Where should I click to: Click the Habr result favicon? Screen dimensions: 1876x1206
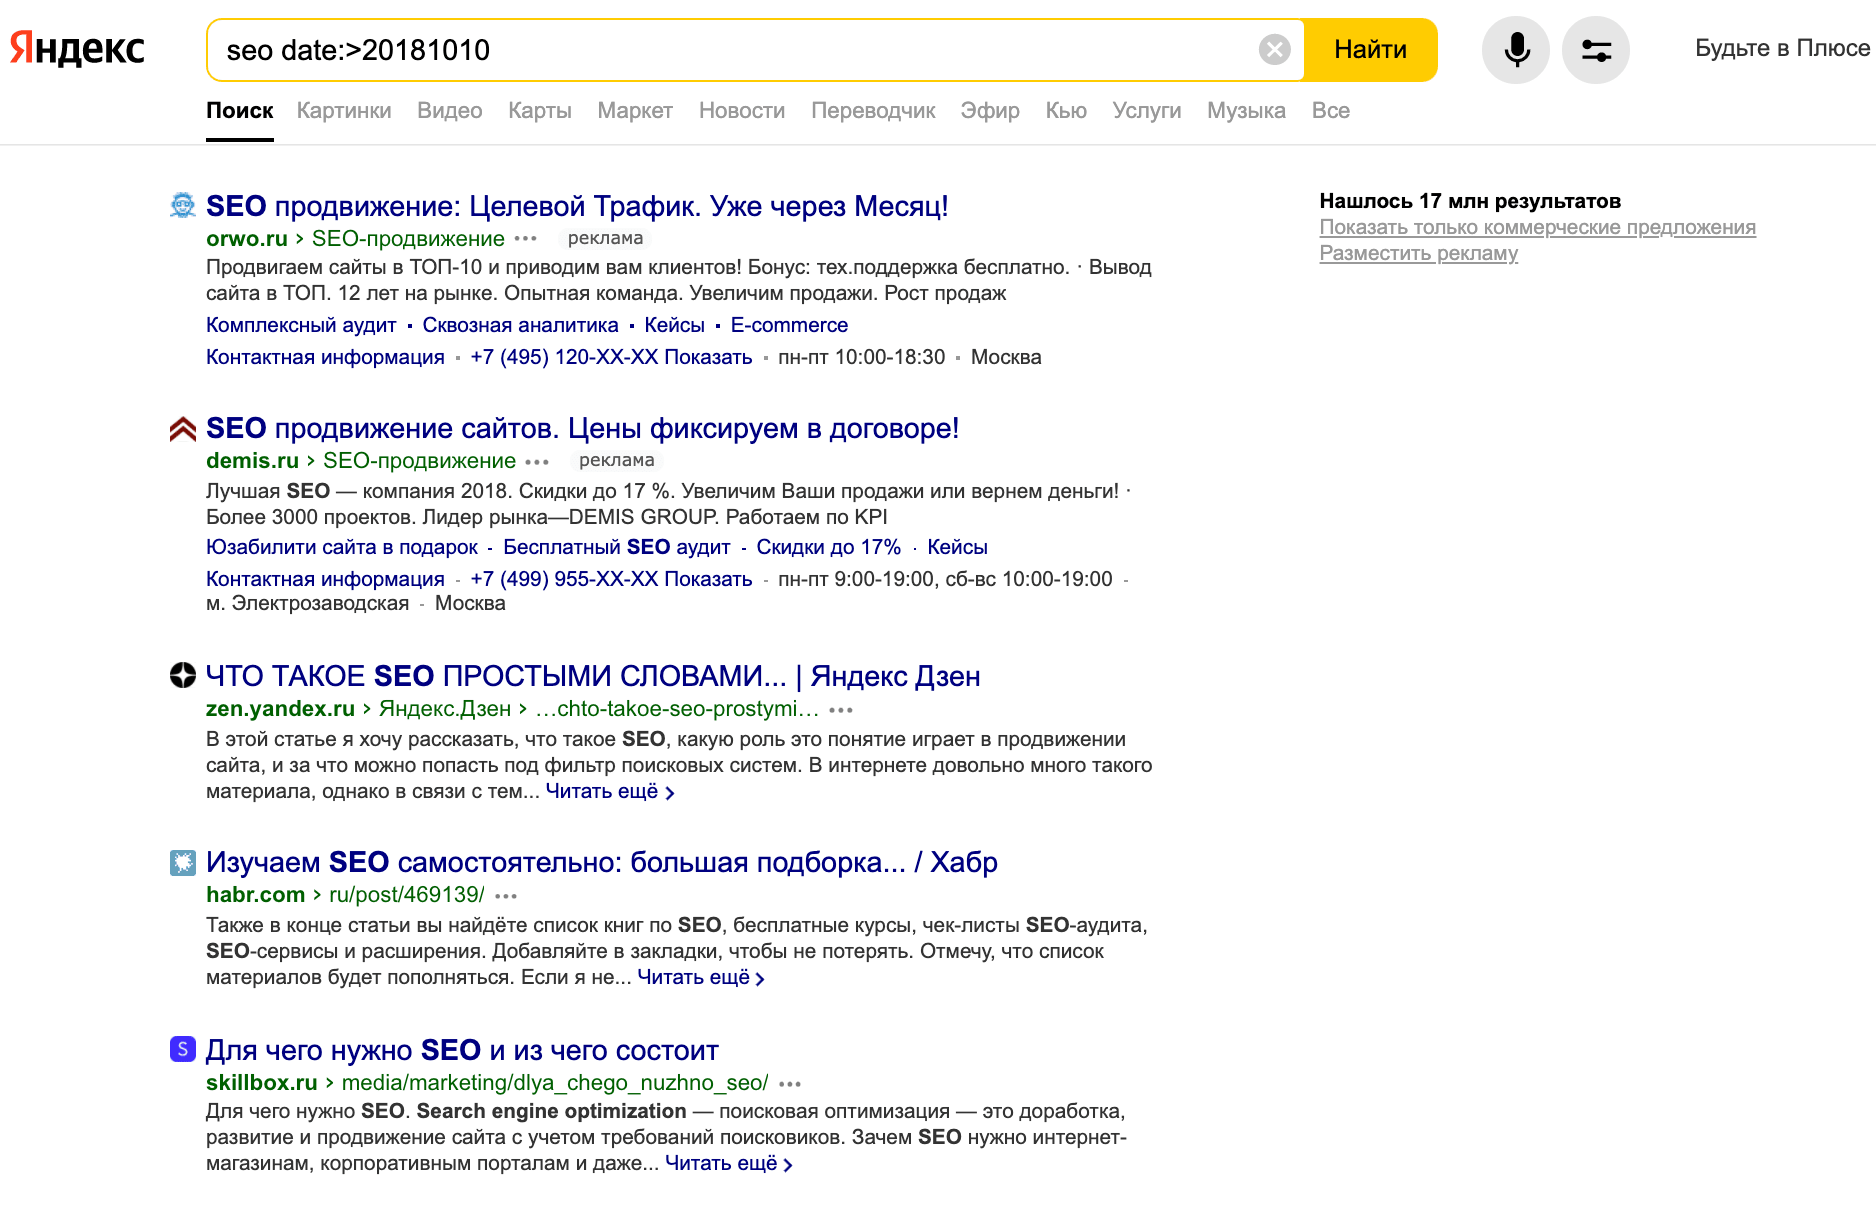[182, 862]
